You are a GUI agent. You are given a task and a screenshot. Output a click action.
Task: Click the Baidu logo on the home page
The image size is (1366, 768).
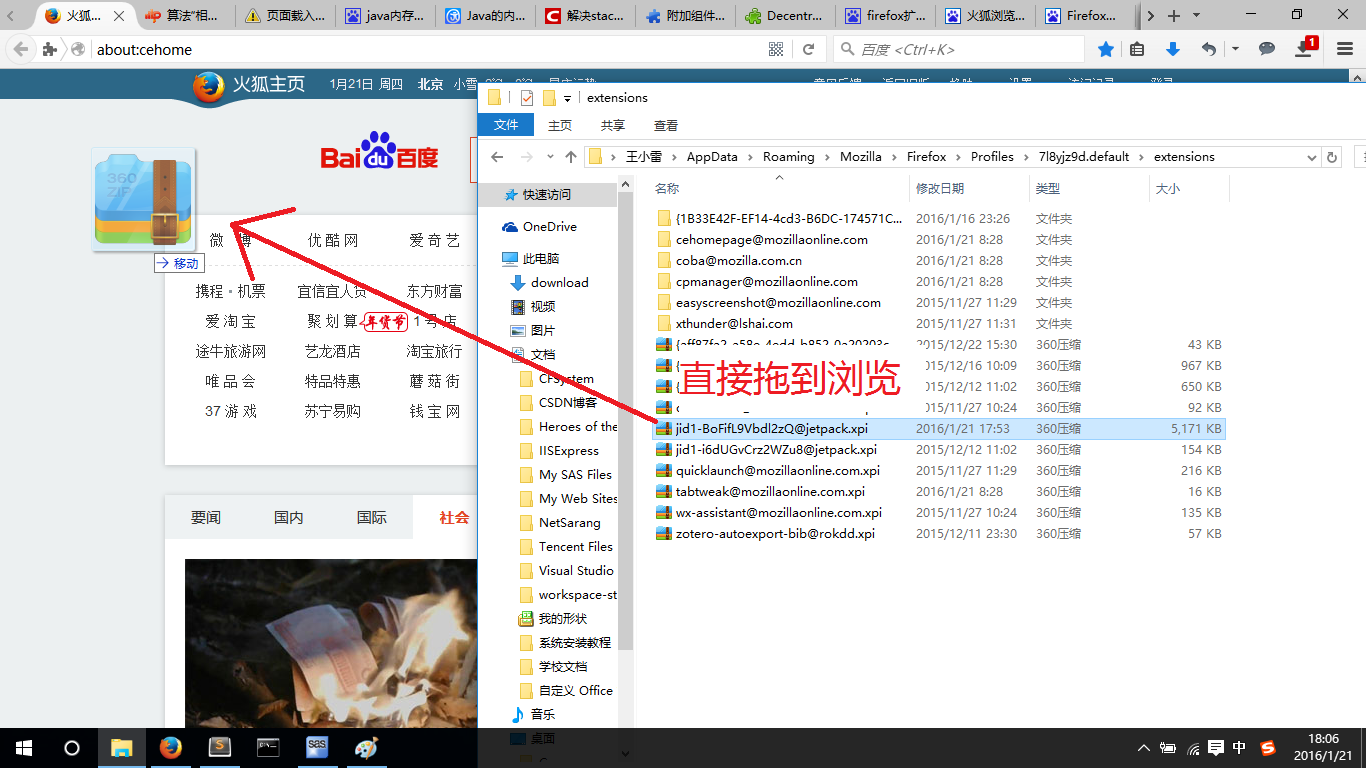(379, 151)
